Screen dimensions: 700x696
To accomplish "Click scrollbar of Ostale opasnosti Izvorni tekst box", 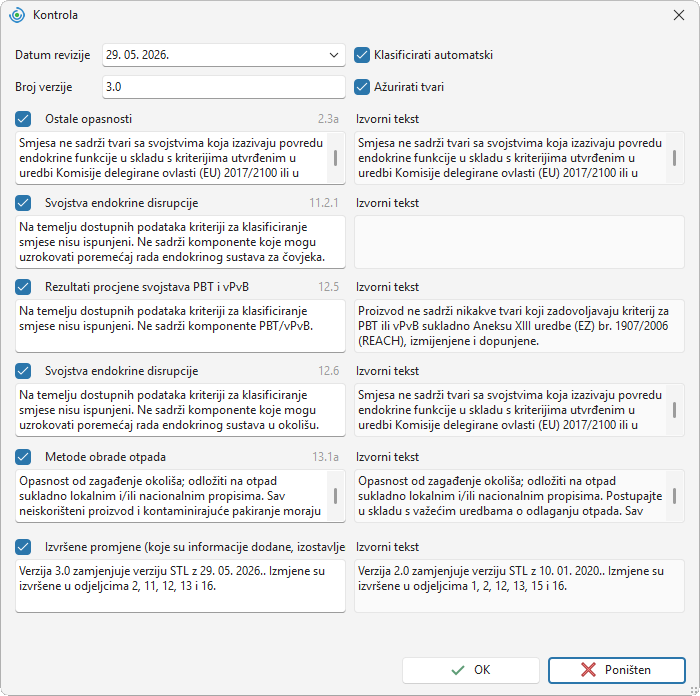I will [x=674, y=158].
